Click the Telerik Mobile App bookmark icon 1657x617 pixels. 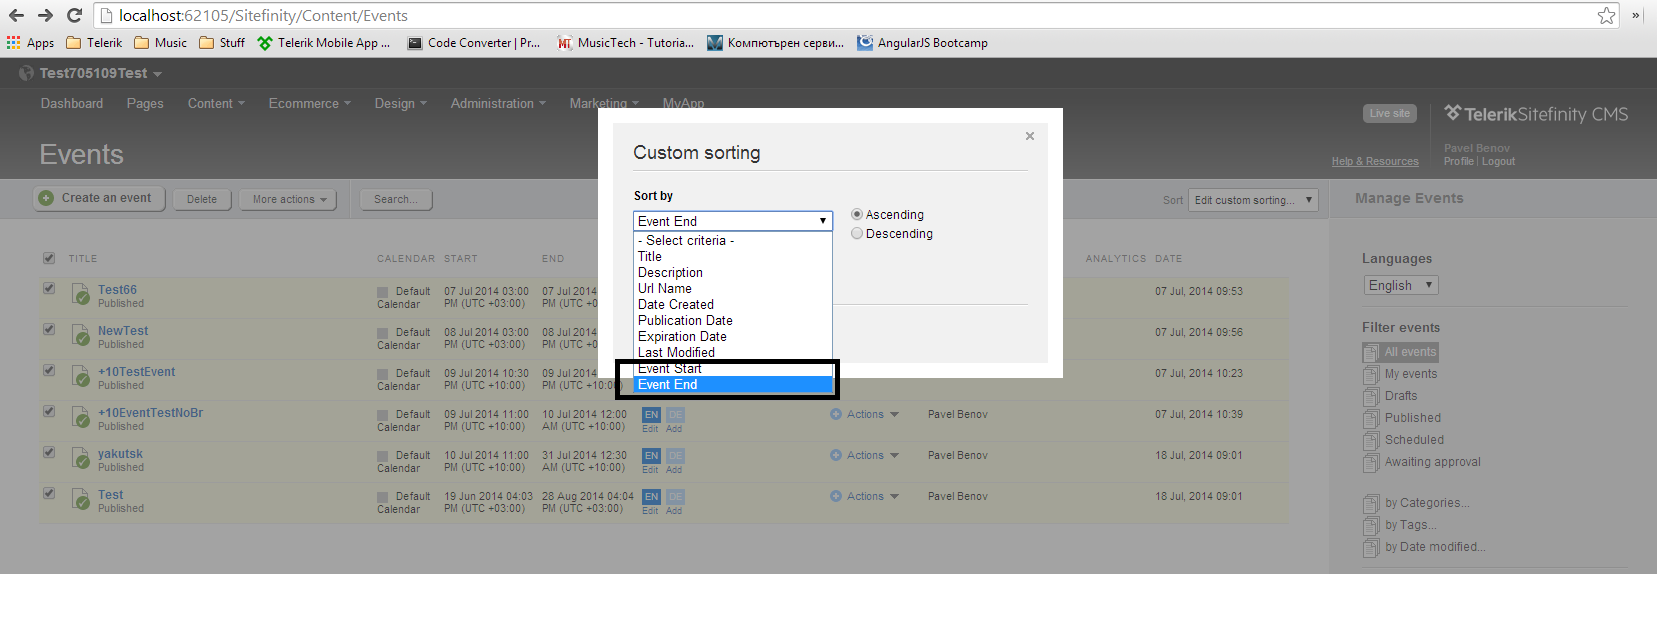click(265, 43)
